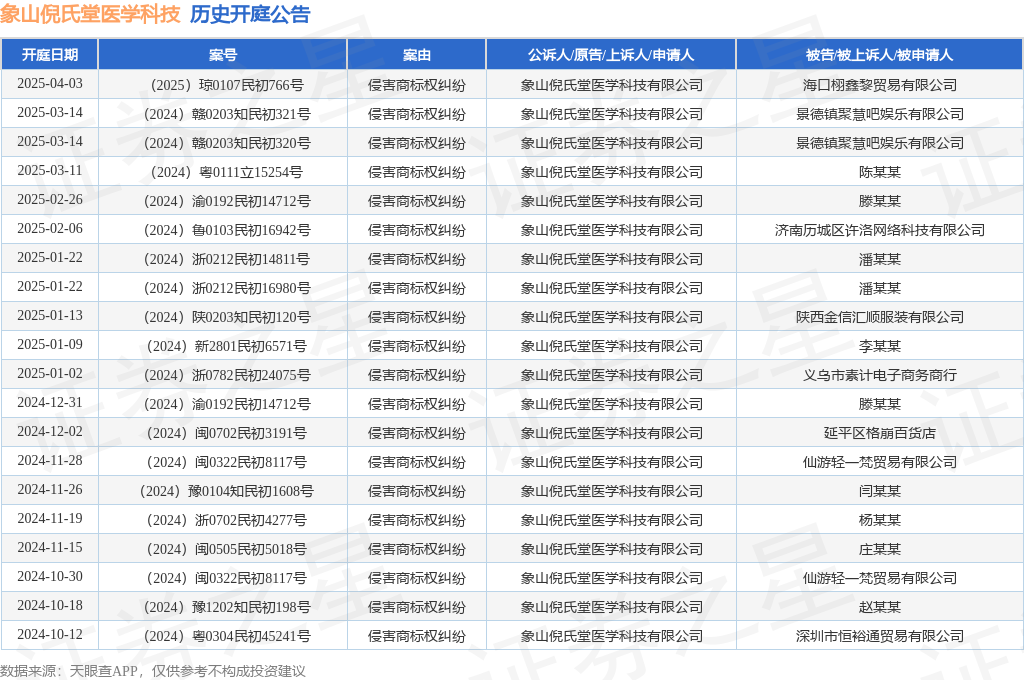
Task: Click defendant 陈某某
Action: 880,172
